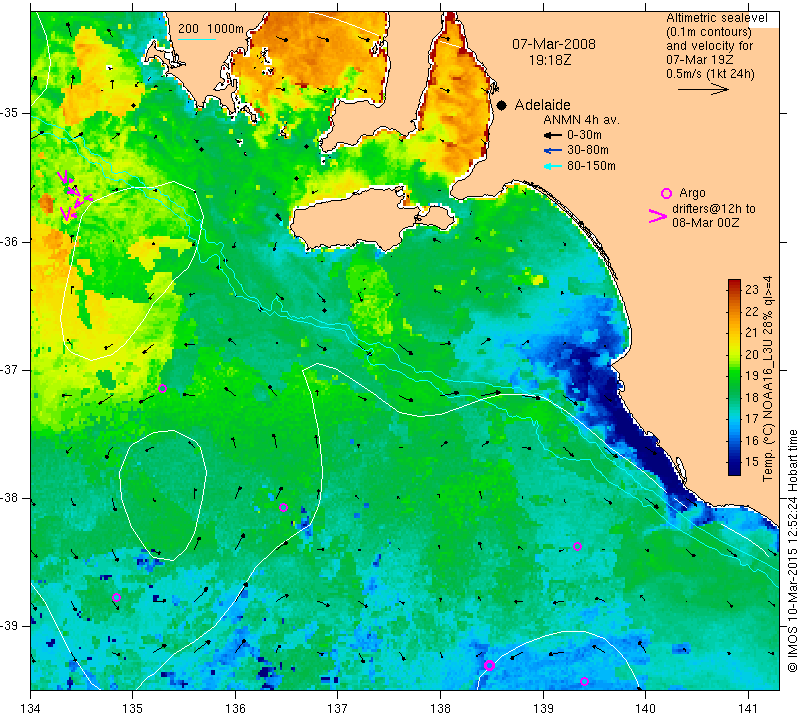Click Argo float circle near 135.3E 37.1S
The width and height of the screenshot is (800, 720).
(162, 388)
